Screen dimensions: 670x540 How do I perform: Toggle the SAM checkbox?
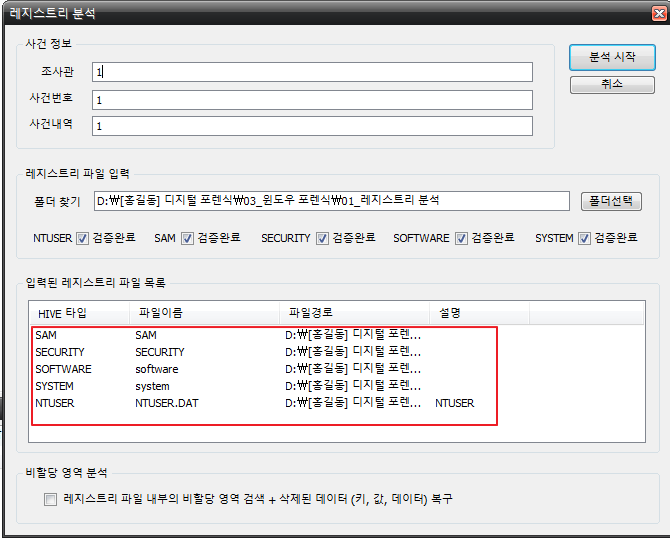point(187,238)
